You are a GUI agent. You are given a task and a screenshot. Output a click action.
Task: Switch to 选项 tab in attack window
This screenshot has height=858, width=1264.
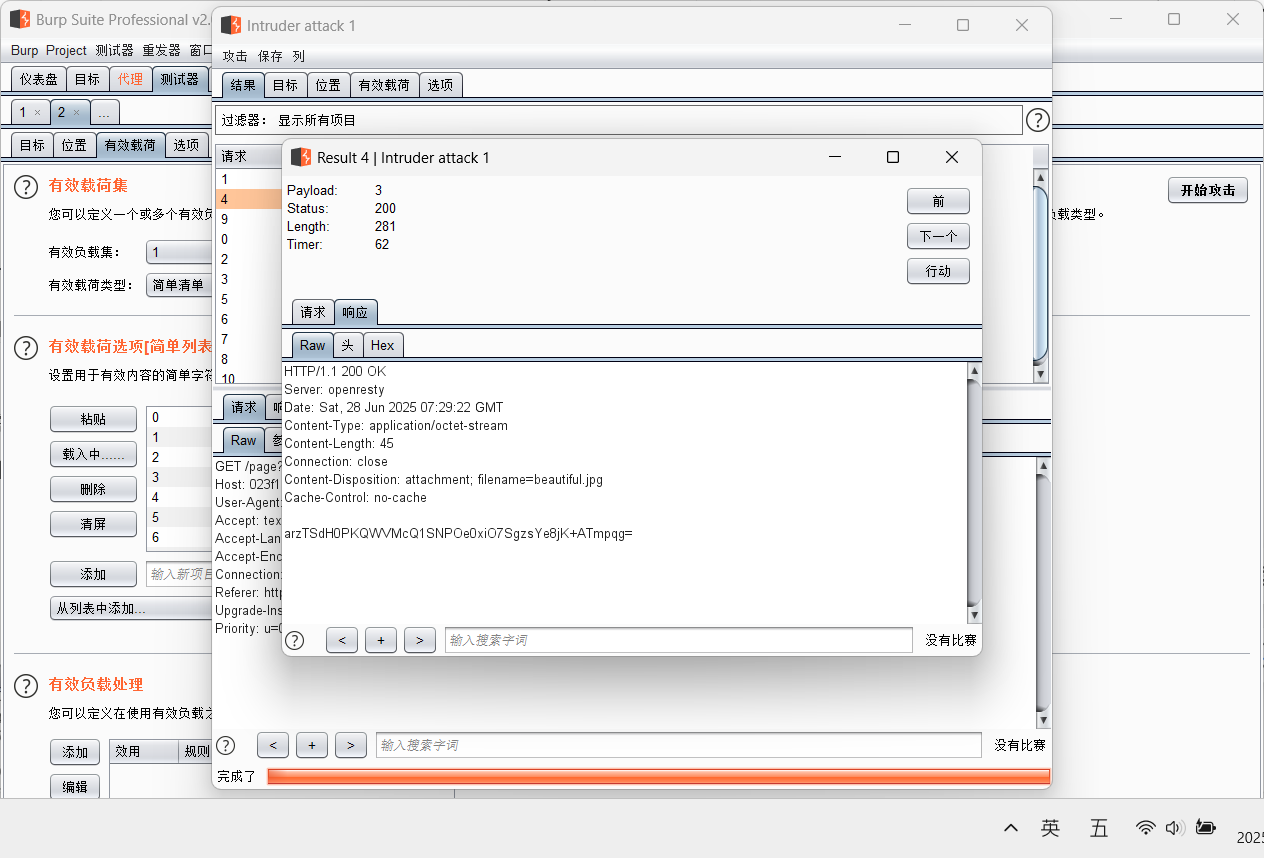tap(440, 85)
